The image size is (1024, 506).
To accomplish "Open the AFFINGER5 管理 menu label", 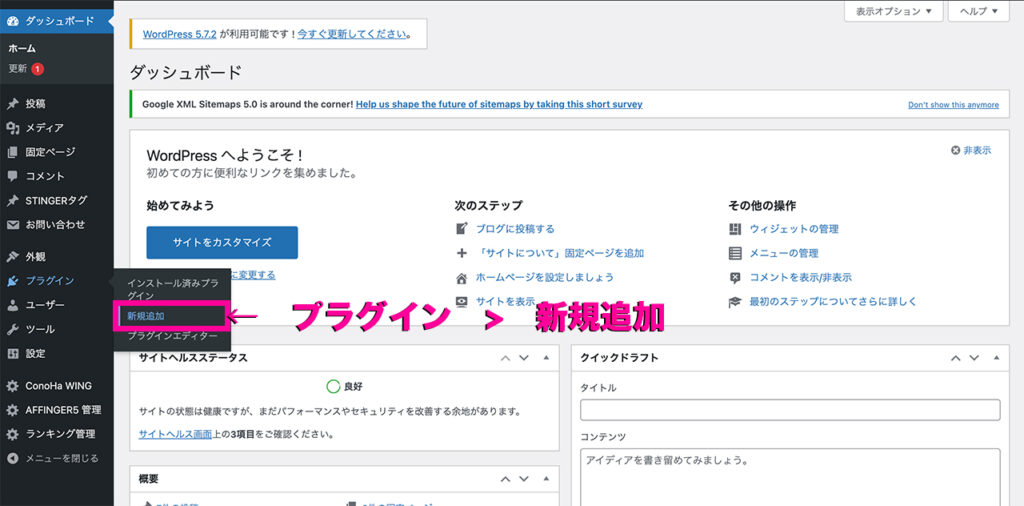I will click(63, 410).
